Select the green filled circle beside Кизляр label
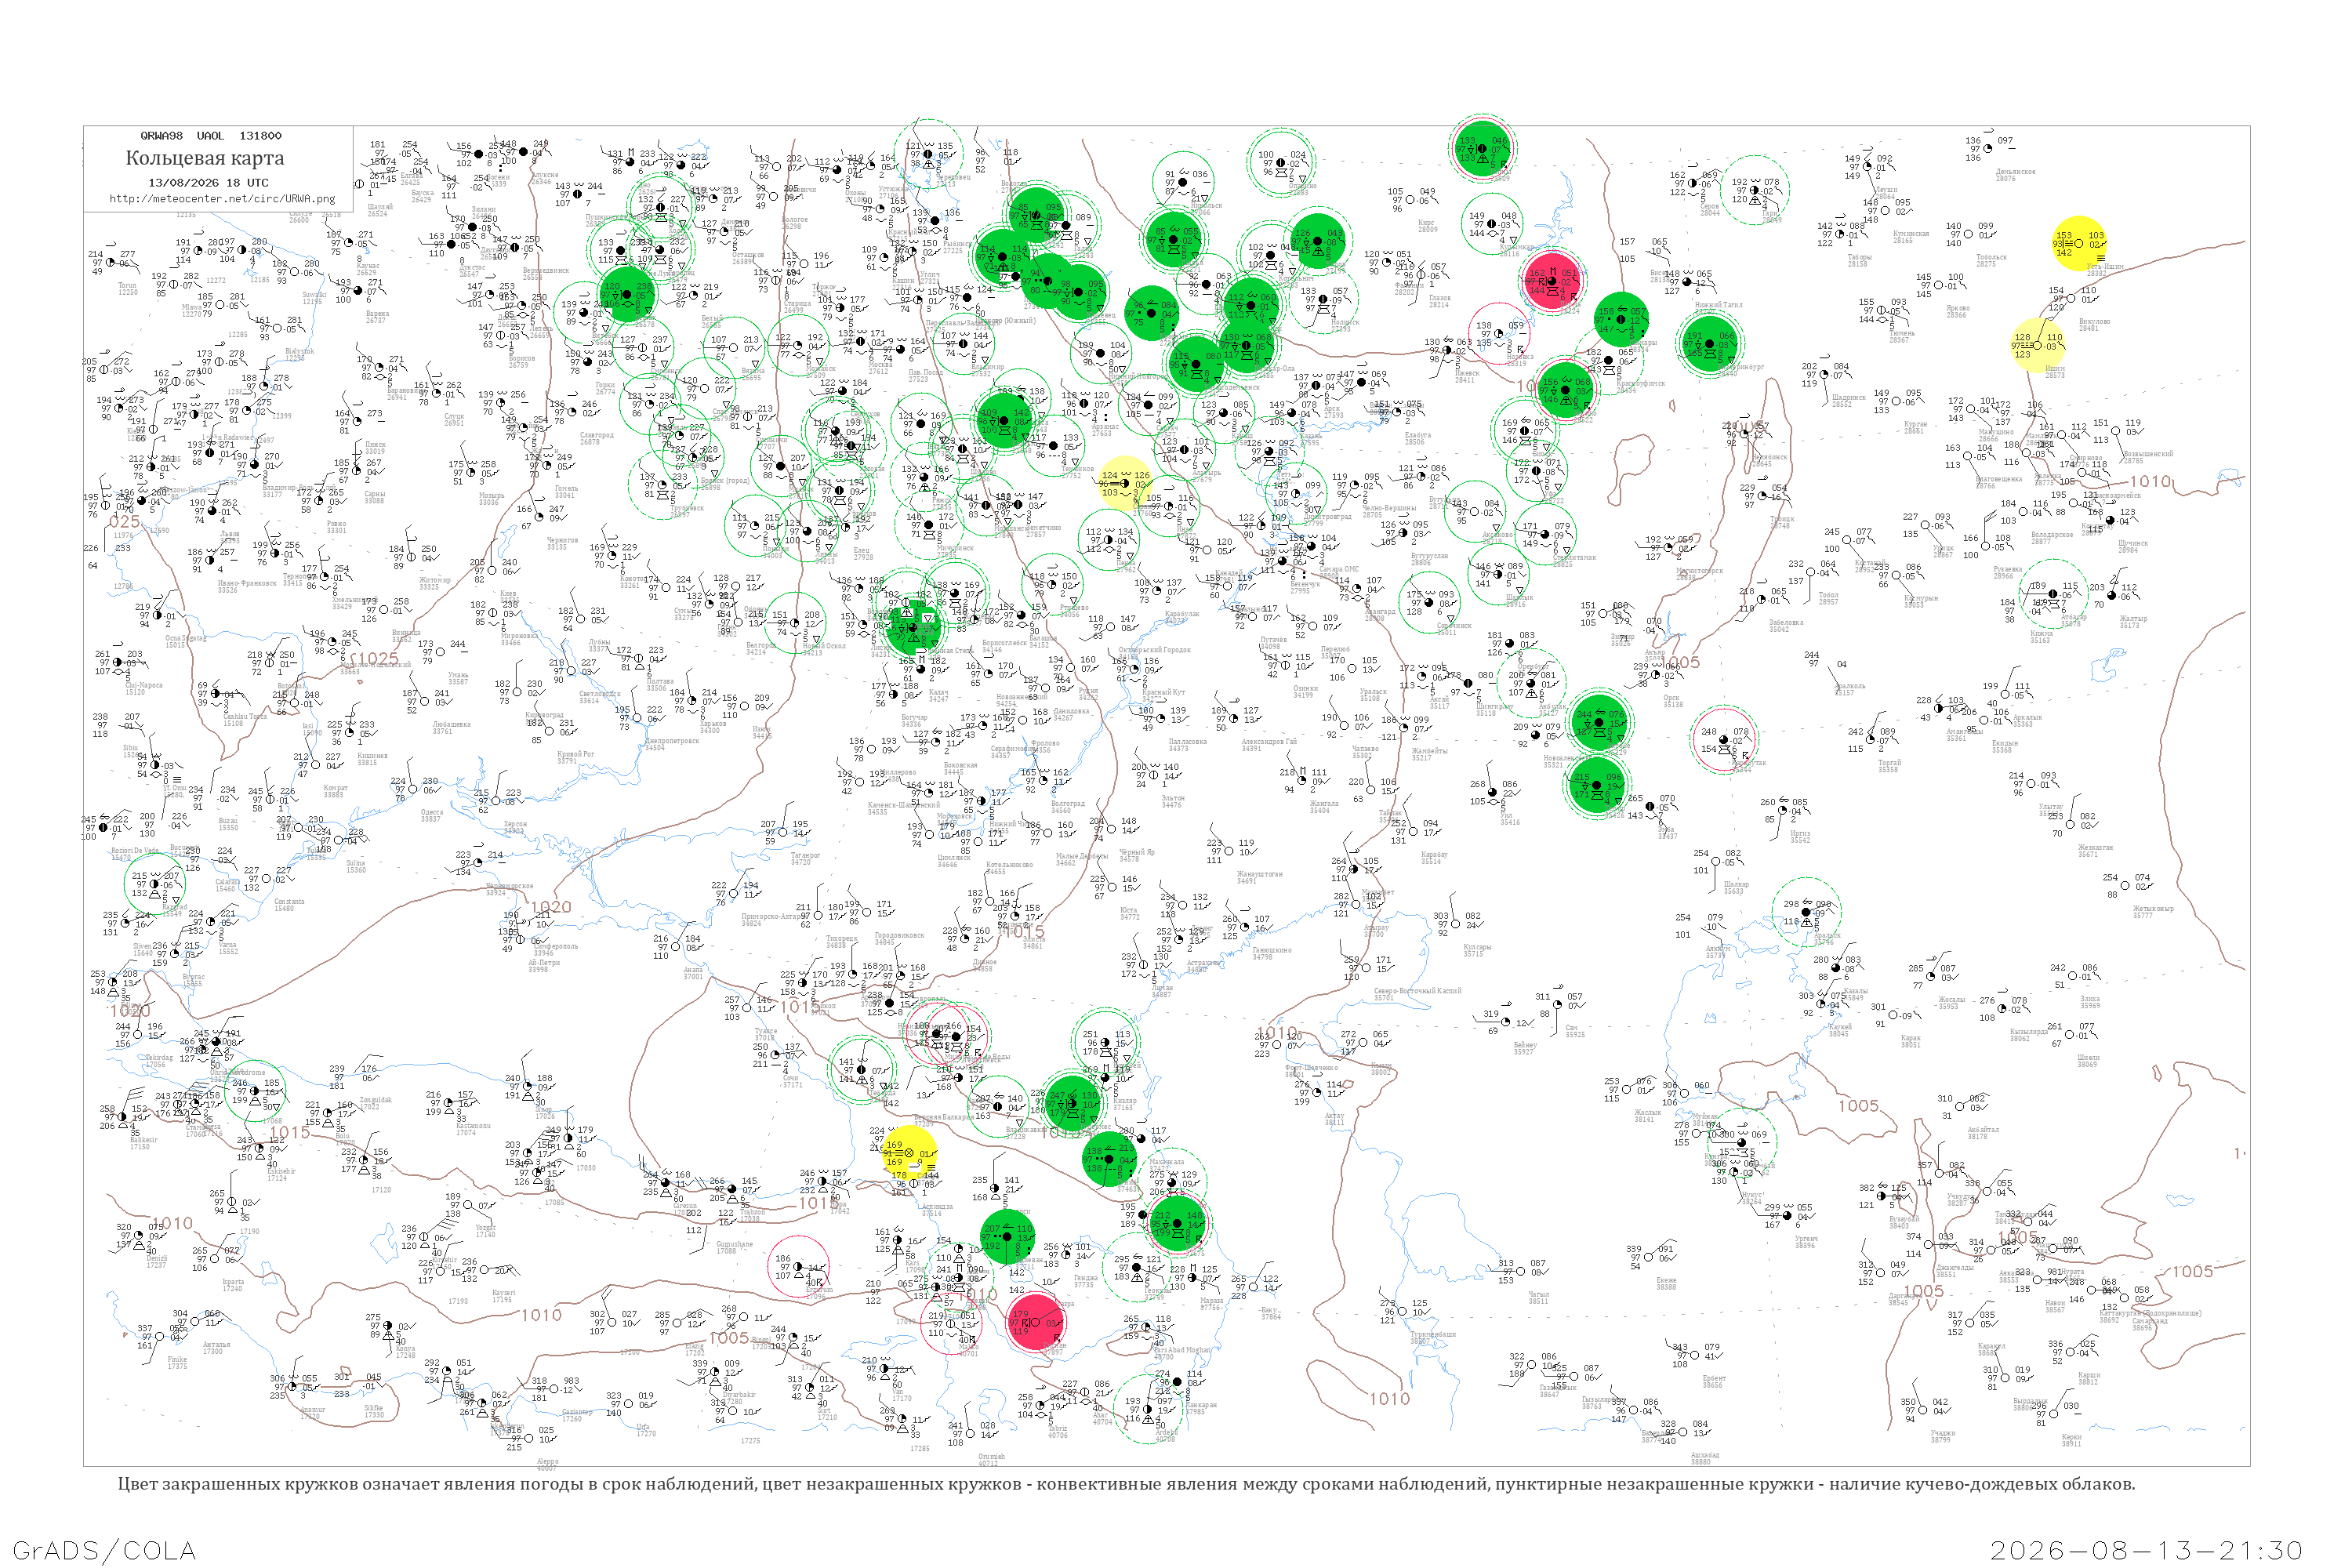Viewport: 2352px width, 1568px height. point(1073,1103)
